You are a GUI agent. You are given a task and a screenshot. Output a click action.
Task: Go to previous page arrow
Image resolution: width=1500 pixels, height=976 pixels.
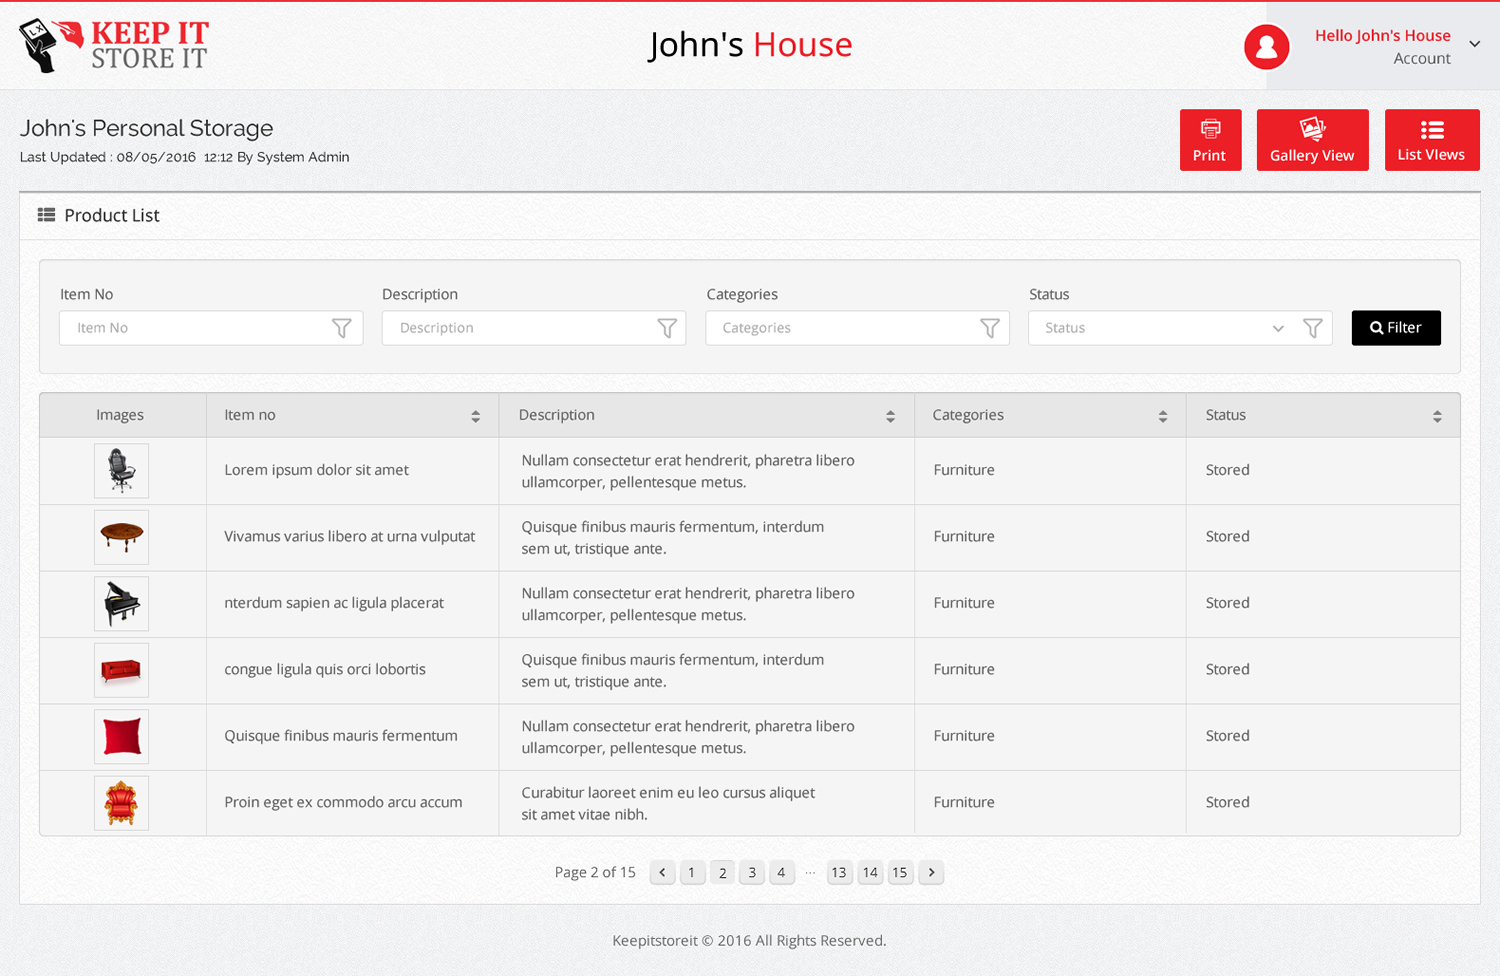[662, 872]
